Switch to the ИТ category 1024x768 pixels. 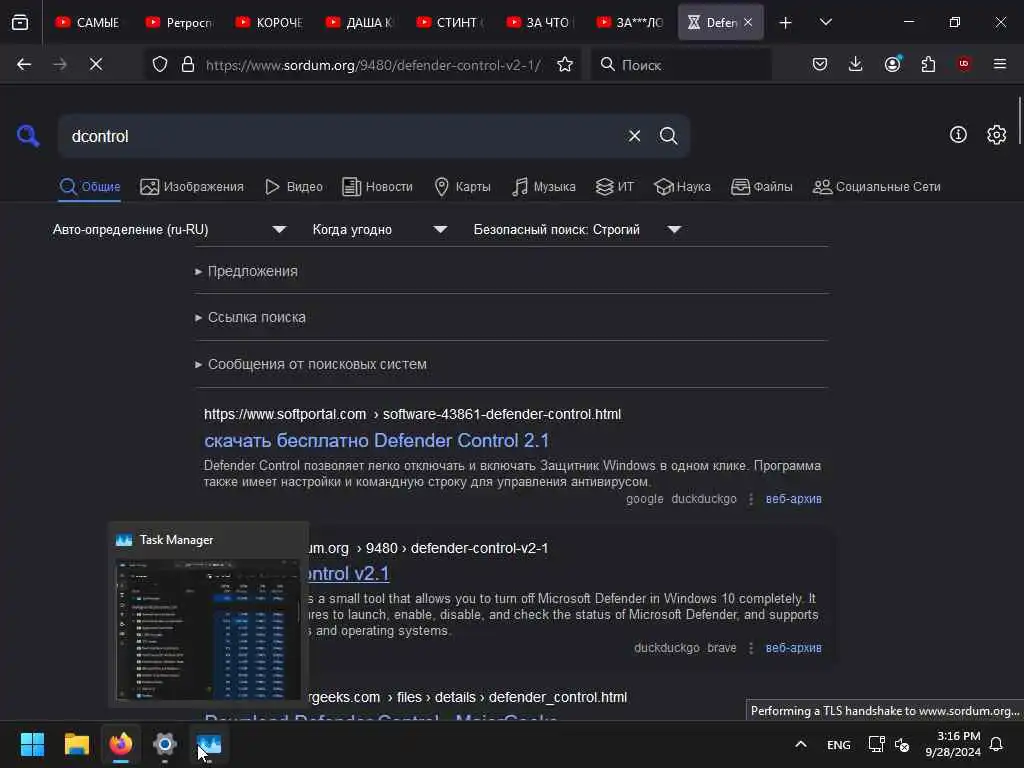pyautogui.click(x=615, y=187)
